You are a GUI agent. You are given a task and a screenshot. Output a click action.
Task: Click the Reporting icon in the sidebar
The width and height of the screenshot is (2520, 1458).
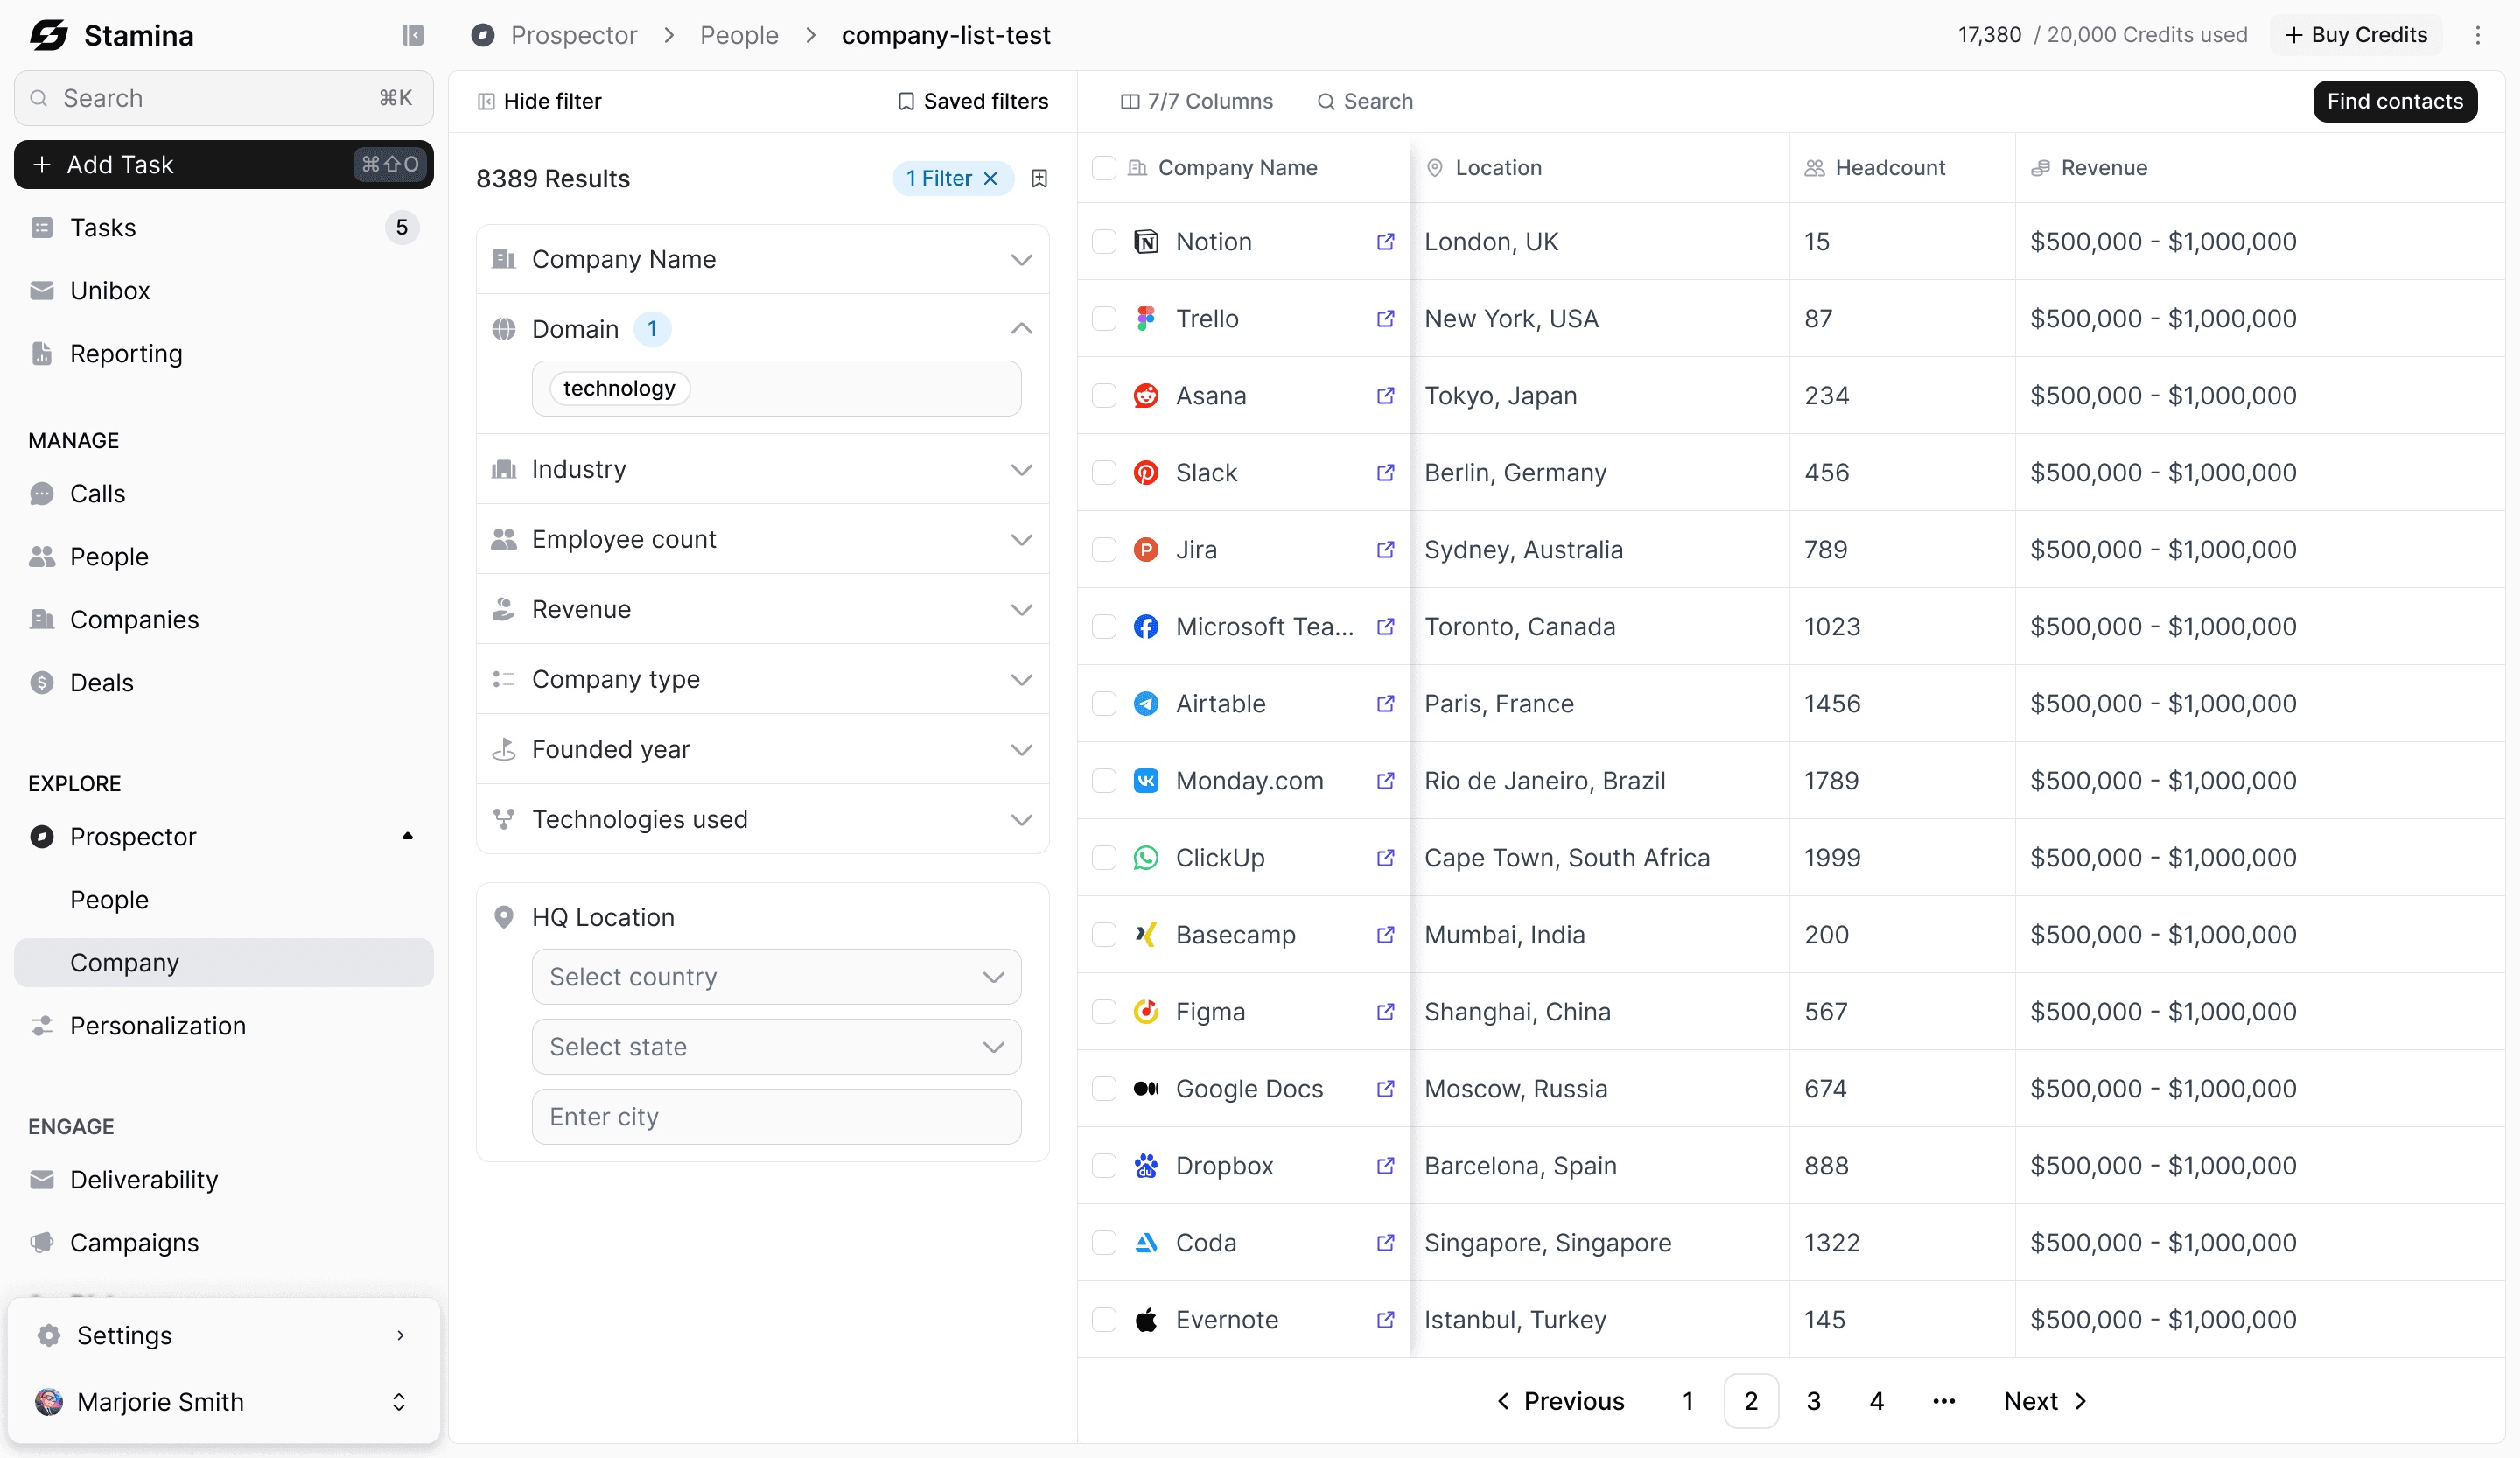(x=42, y=353)
